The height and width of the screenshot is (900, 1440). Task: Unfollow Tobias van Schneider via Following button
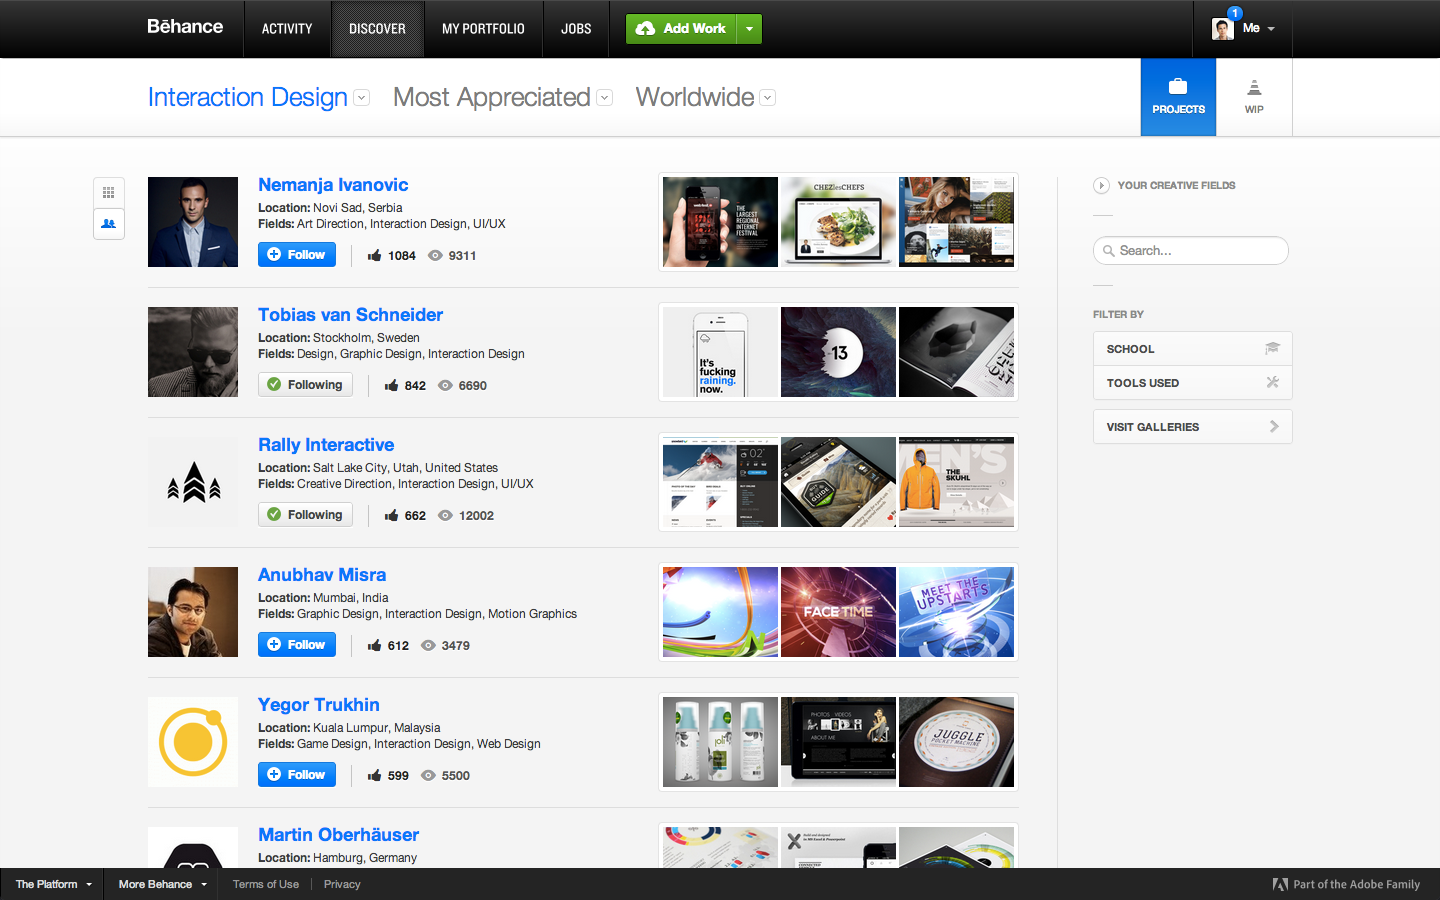click(305, 385)
